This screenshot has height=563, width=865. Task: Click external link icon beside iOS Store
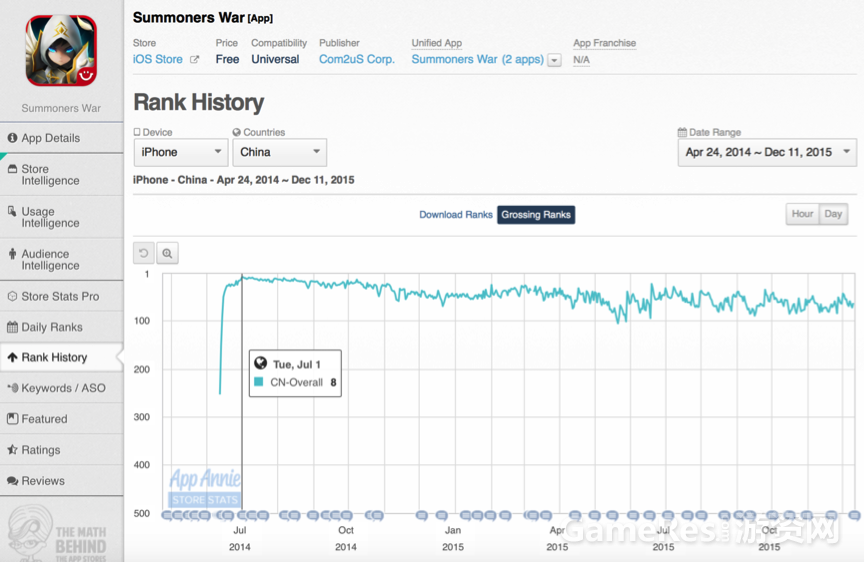pyautogui.click(x=194, y=60)
